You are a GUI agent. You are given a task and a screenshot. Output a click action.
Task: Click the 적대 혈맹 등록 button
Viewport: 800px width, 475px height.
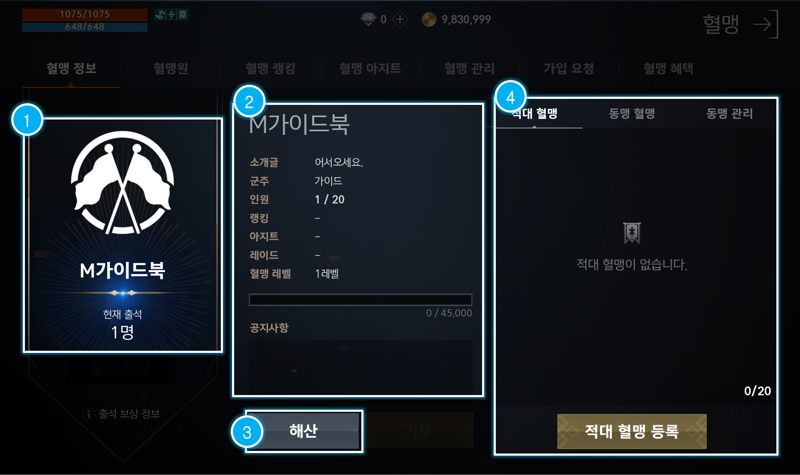click(632, 432)
